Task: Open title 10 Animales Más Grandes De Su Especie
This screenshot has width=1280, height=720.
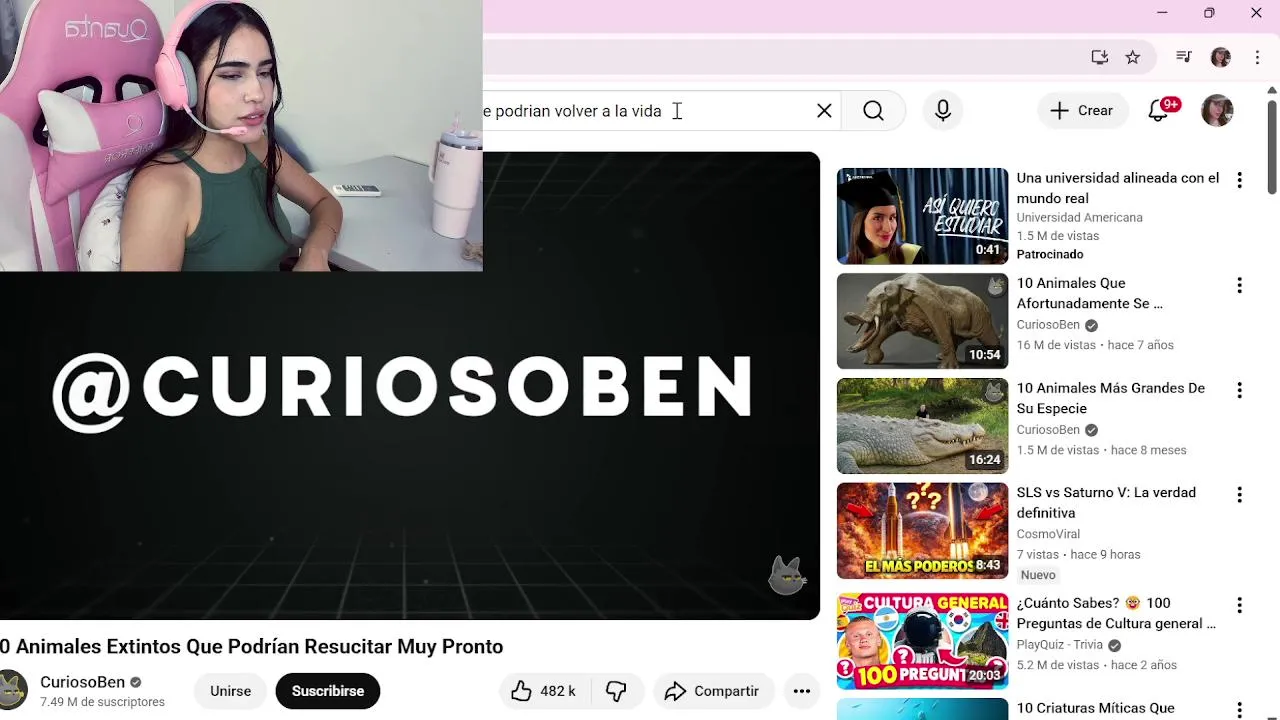Action: [1111, 398]
